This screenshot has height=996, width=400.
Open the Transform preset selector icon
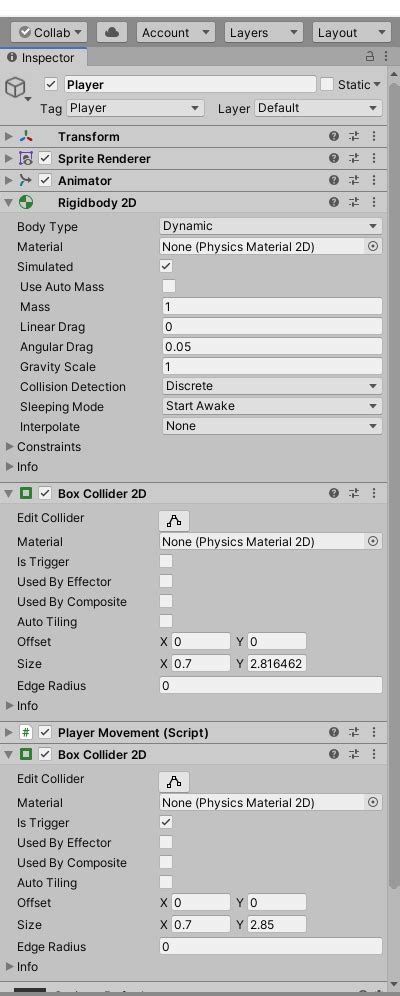point(354,137)
